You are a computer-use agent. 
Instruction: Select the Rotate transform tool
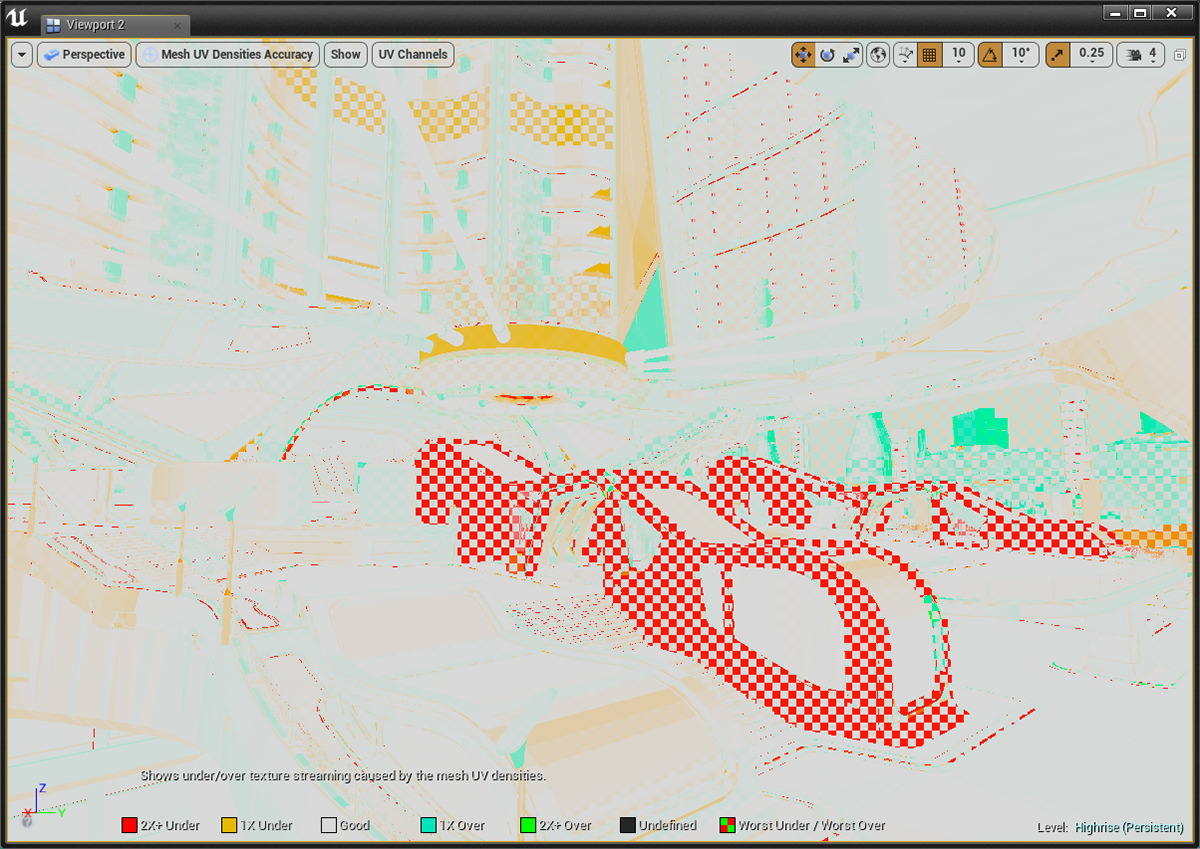(827, 55)
